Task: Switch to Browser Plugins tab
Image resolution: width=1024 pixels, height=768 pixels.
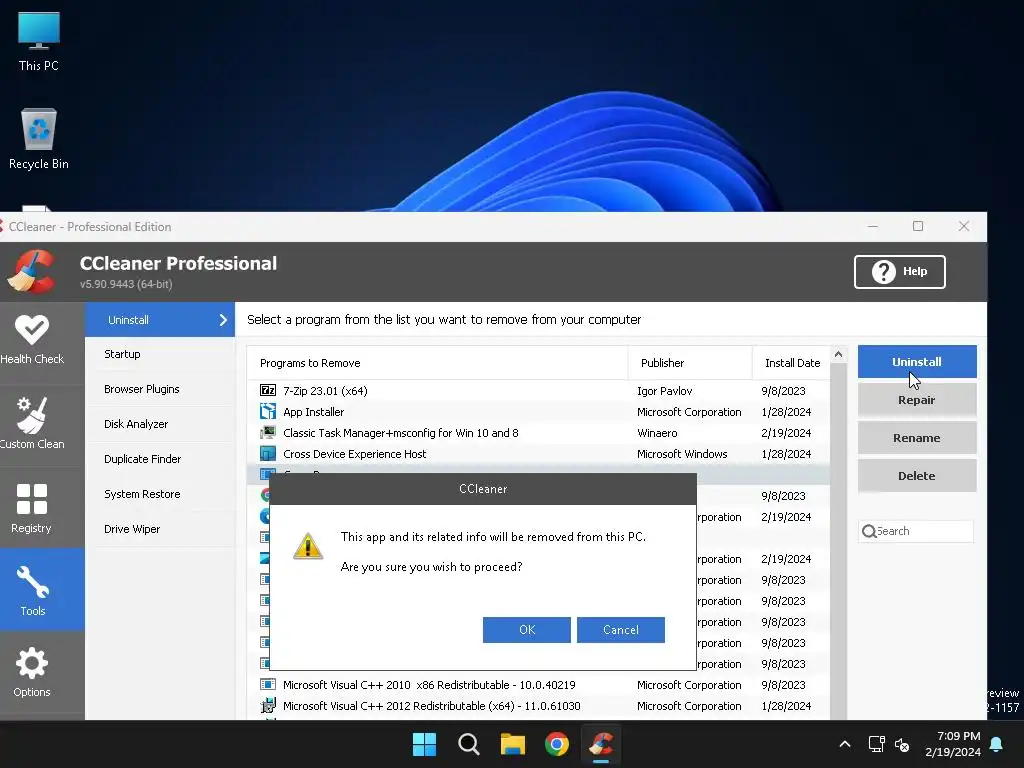Action: pos(160,389)
